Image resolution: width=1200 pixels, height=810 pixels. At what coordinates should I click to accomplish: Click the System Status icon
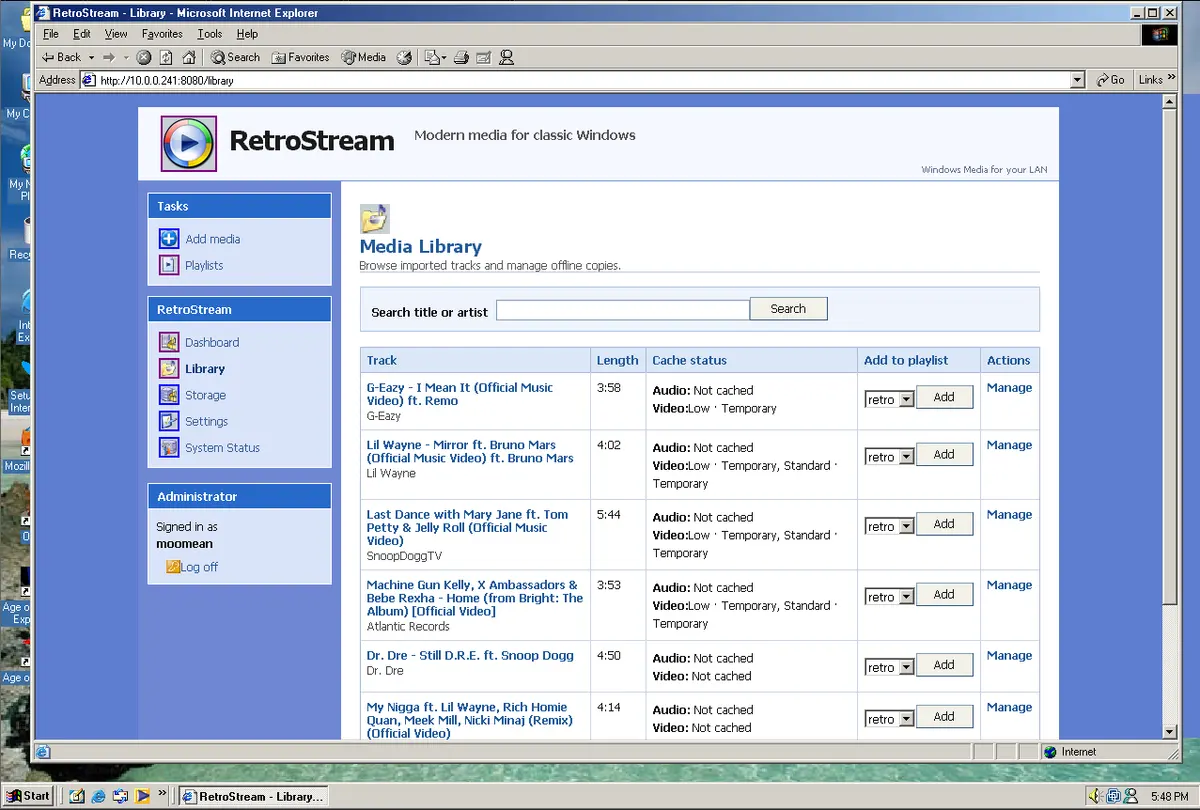pos(169,447)
